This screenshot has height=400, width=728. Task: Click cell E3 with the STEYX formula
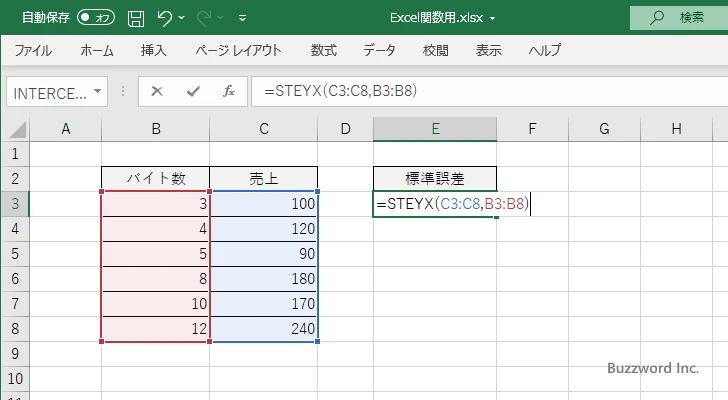pos(435,204)
